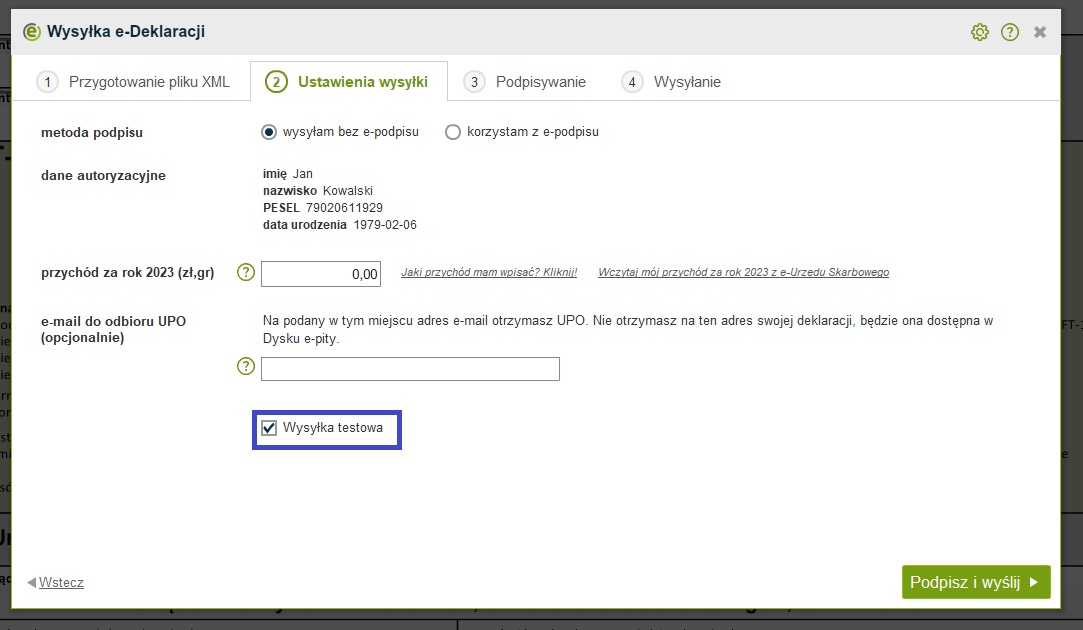Screen dimensions: 1083x630
Task: Click the 'Wysyłka e-Deklaracji' dialog title
Action: coord(126,32)
